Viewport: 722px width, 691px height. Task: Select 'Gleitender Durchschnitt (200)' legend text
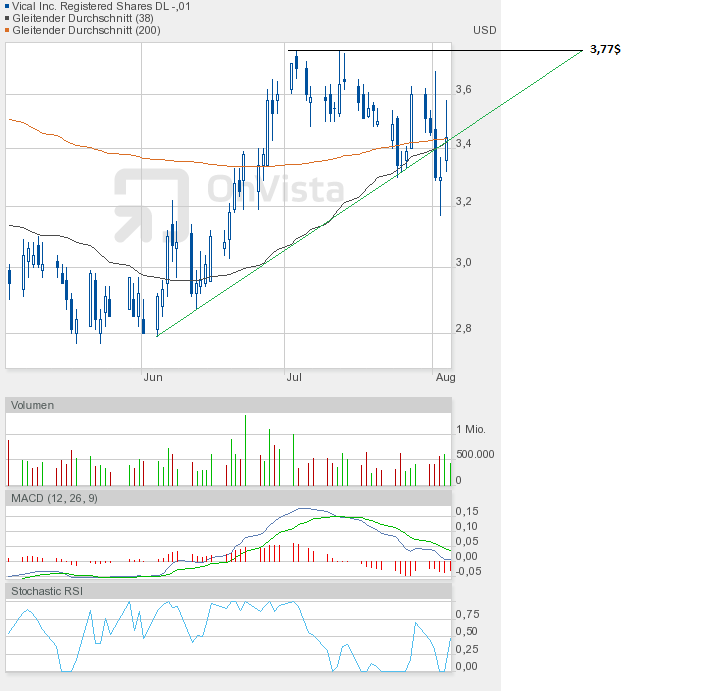pyautogui.click(x=87, y=30)
